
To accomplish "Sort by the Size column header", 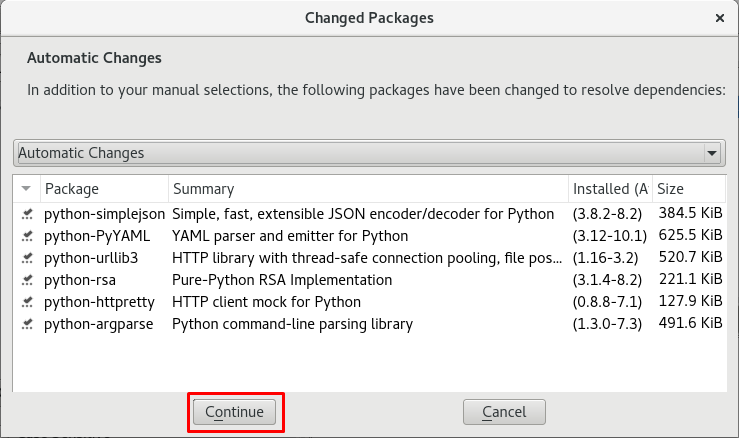I will click(689, 189).
